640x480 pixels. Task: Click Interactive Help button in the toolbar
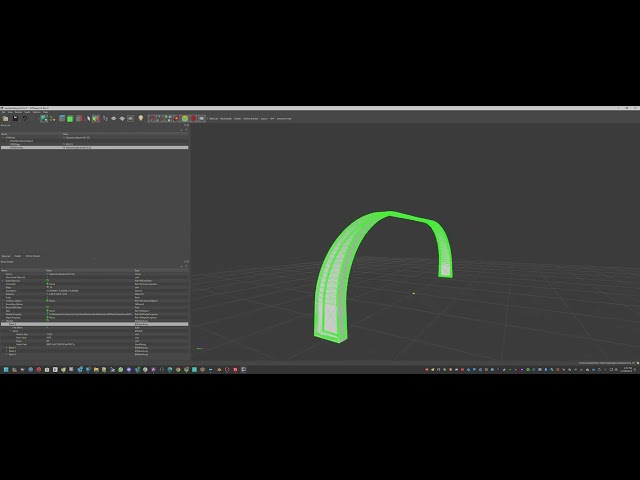tap(284, 118)
